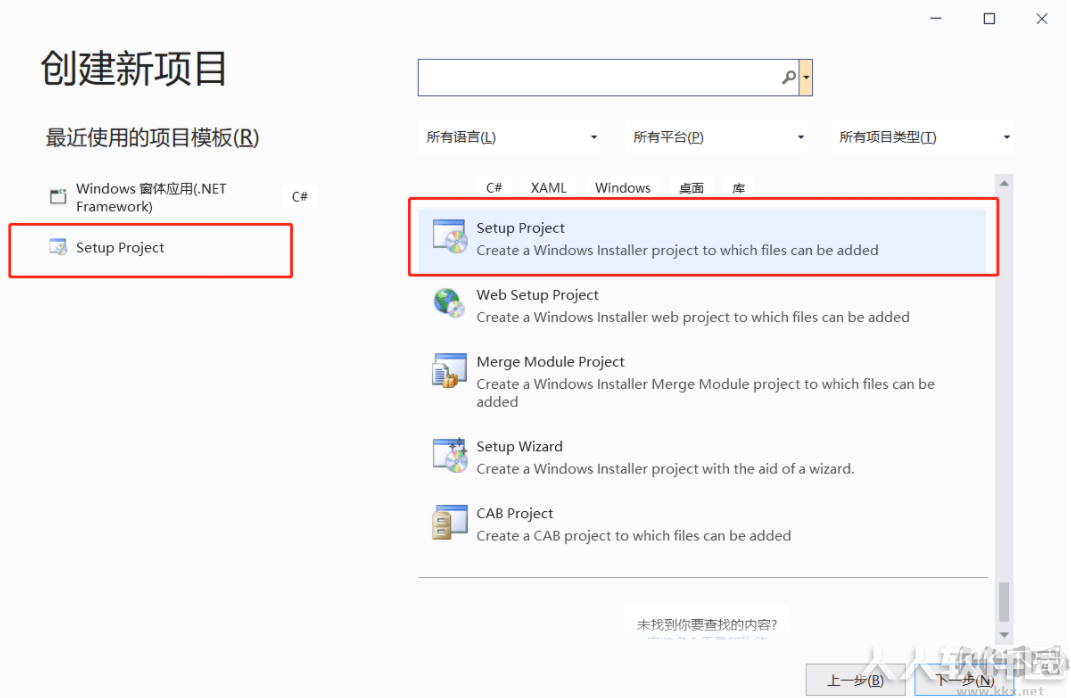Select the Setup Wizard entry
This screenshot has width=1071, height=698.
(702, 457)
